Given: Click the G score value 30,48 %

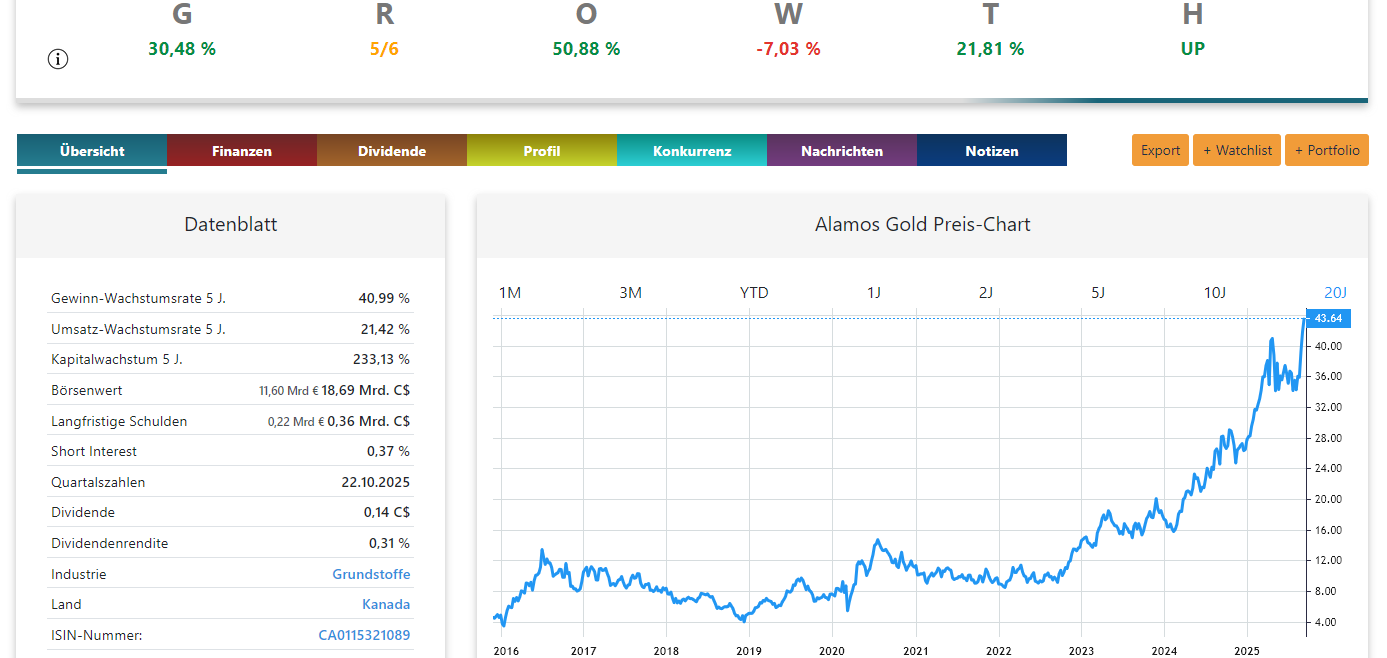Looking at the screenshot, I should [182, 48].
